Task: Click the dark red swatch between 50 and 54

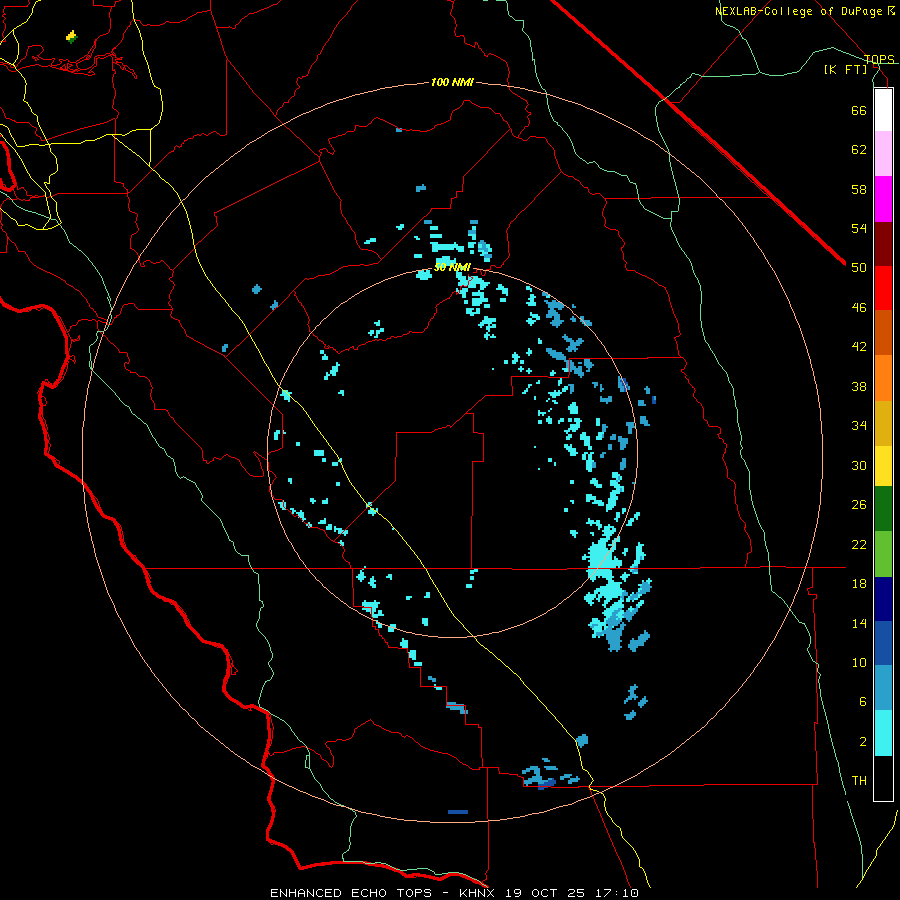Action: coord(883,244)
